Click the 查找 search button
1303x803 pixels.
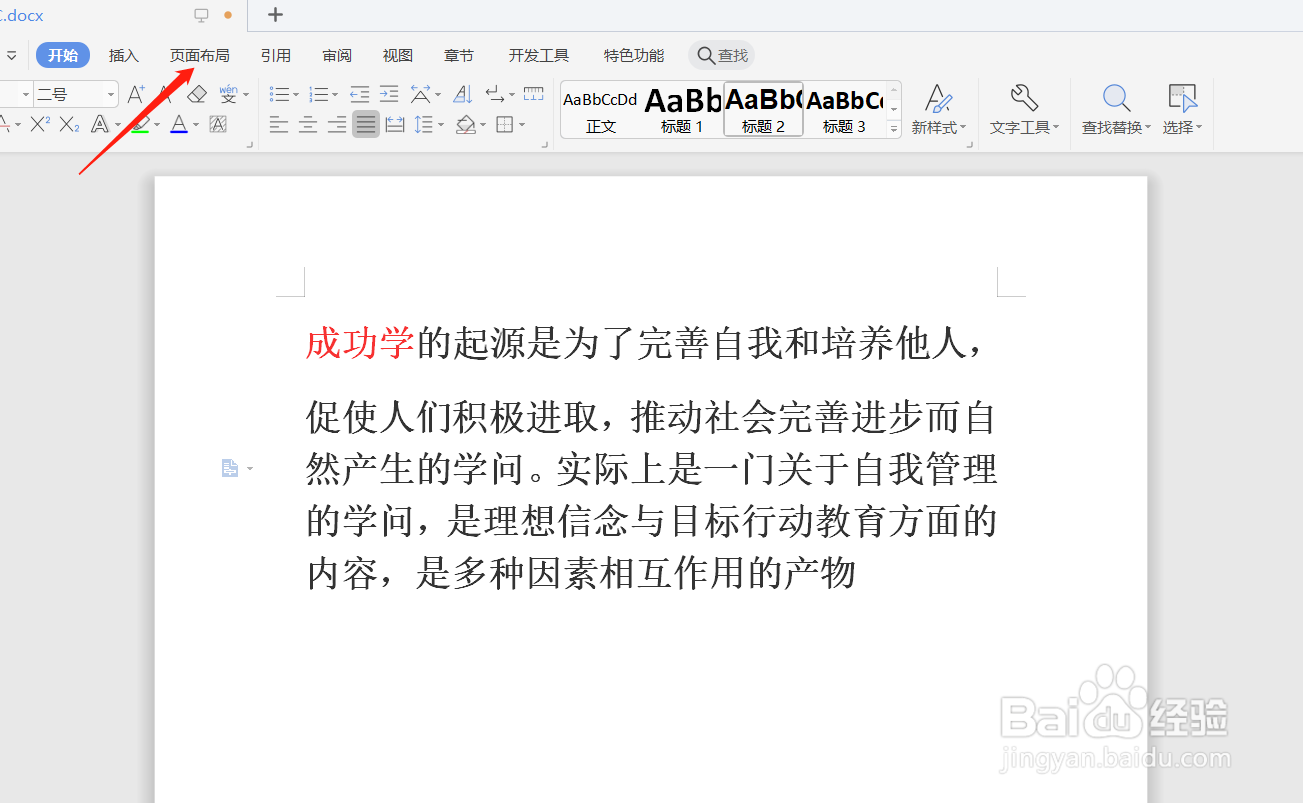coord(722,55)
